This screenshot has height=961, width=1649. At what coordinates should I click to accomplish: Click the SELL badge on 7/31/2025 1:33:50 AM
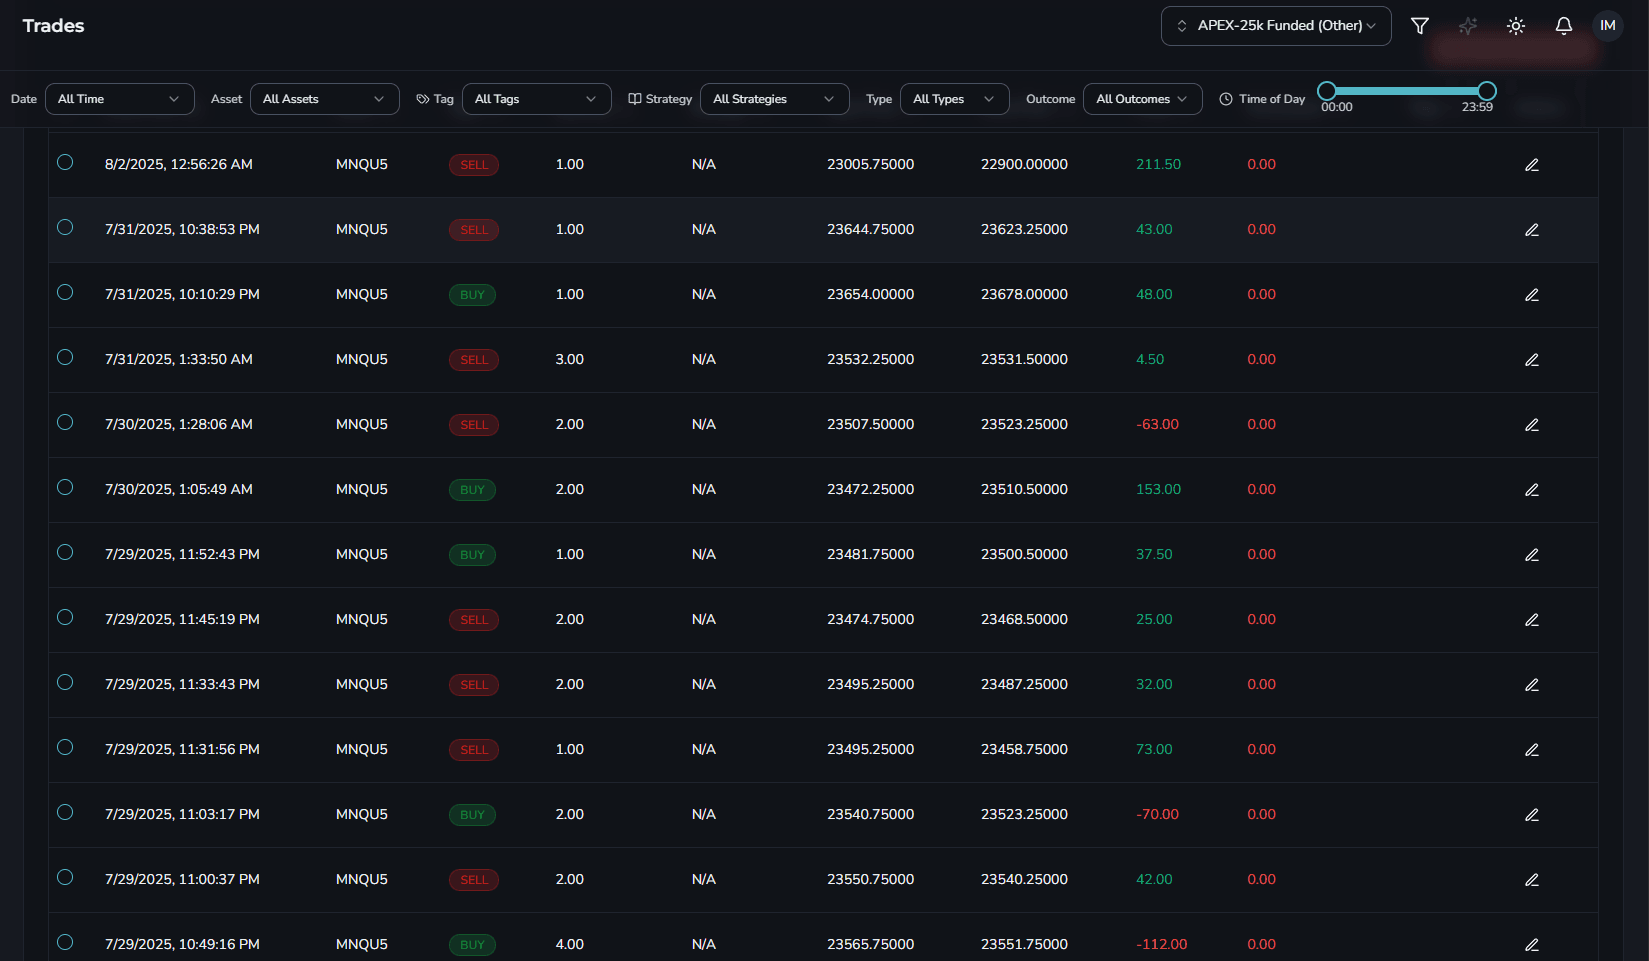coord(474,360)
